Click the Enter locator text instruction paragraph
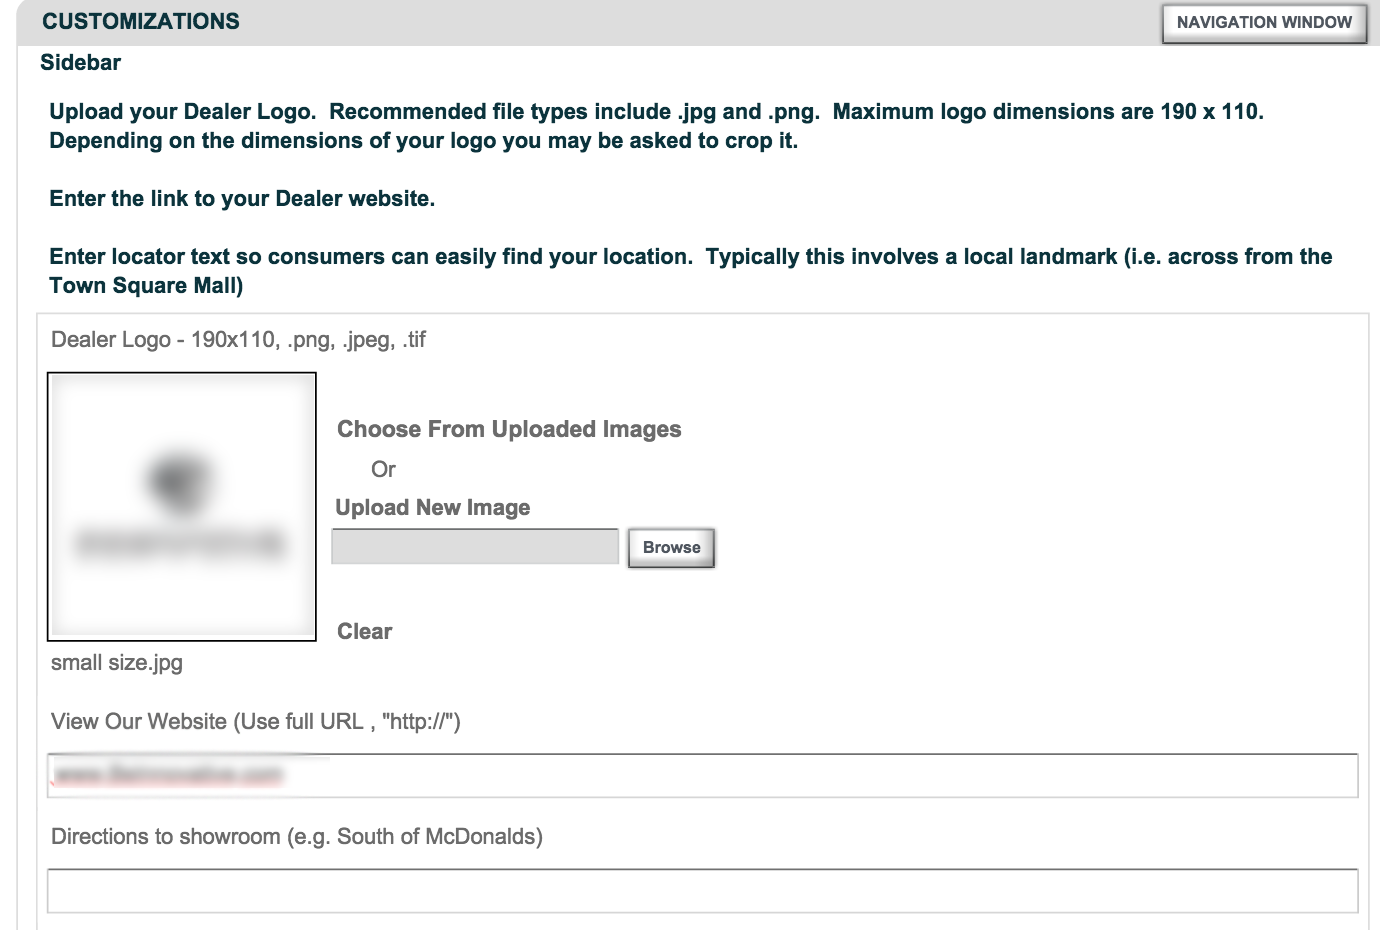Image resolution: width=1380 pixels, height=930 pixels. [691, 271]
